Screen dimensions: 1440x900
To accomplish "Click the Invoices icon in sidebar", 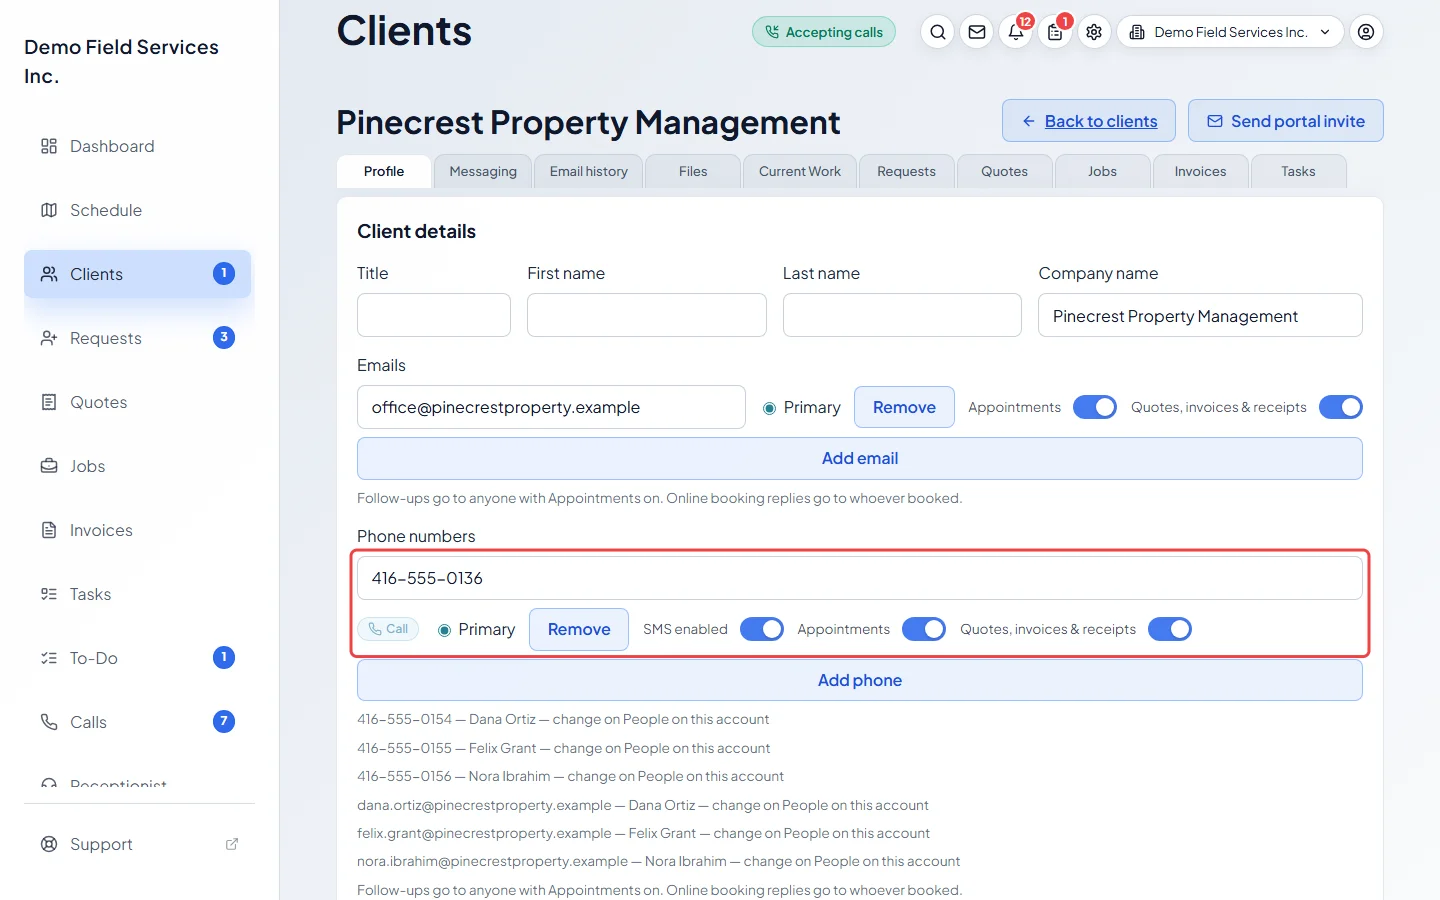I will coord(49,530).
